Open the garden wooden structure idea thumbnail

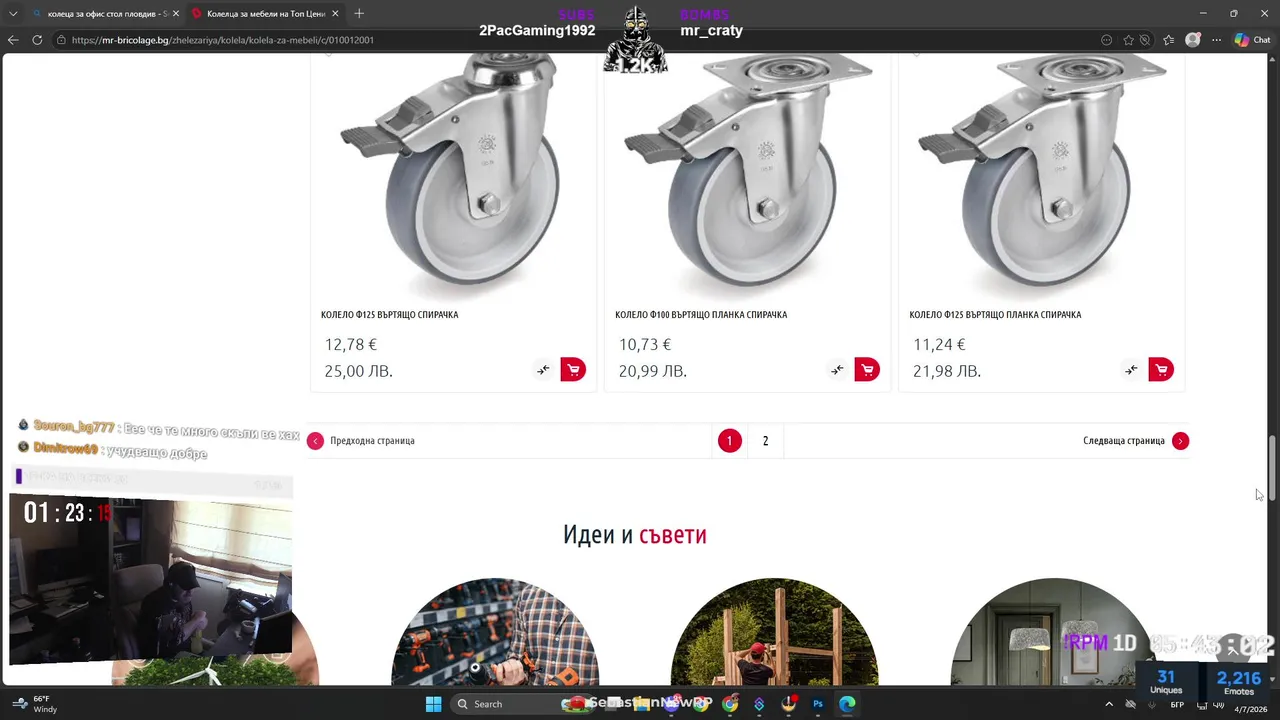click(775, 632)
